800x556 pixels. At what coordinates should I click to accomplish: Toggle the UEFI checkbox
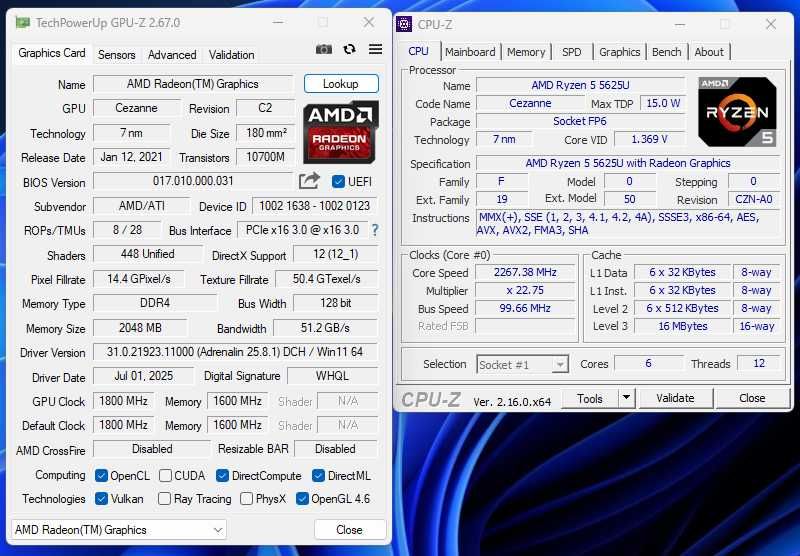point(338,182)
